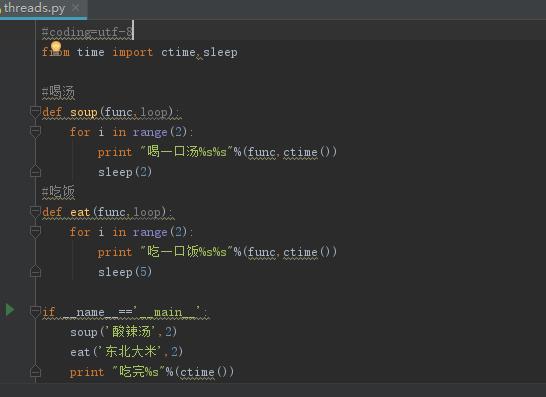
Task: Run the script with the green gutter arrow
Action: (10, 310)
